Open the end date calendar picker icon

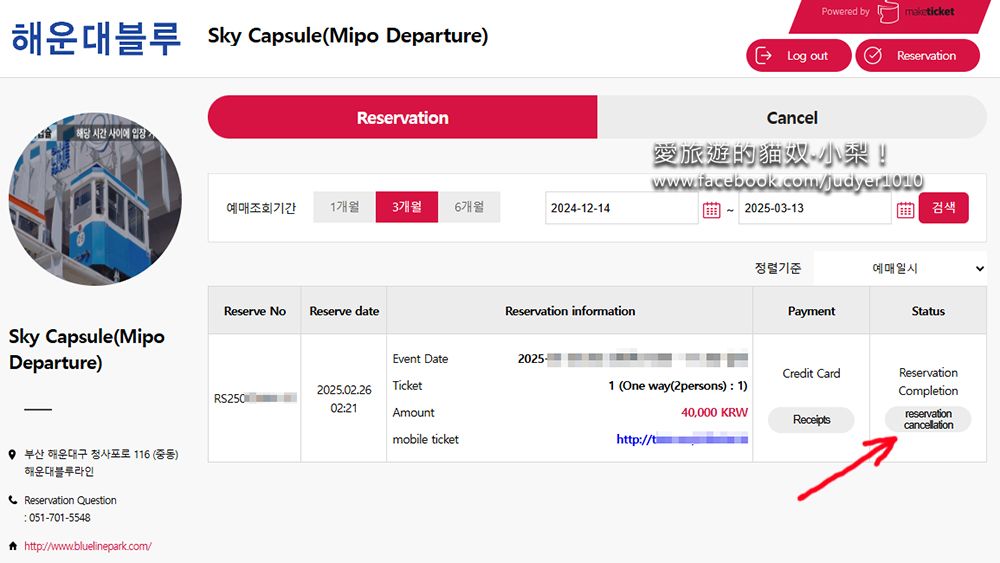click(x=904, y=209)
